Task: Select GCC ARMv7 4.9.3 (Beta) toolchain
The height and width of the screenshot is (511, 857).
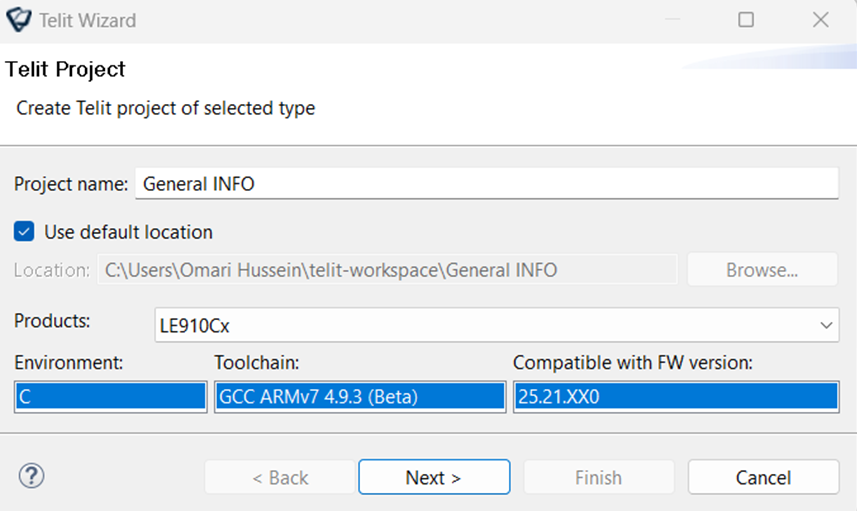Action: pyautogui.click(x=360, y=396)
